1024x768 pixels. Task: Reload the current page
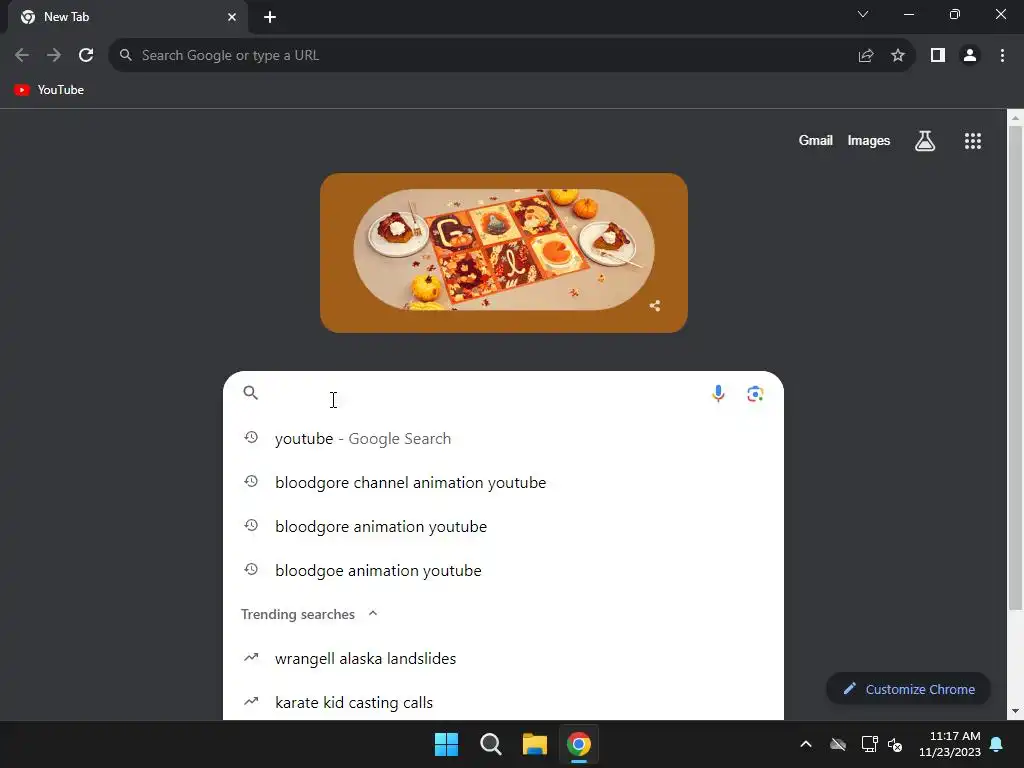[86, 56]
